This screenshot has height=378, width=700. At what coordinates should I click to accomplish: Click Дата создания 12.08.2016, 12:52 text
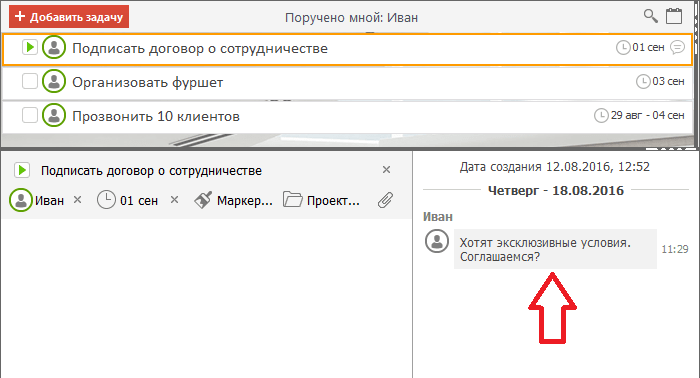coord(555,167)
